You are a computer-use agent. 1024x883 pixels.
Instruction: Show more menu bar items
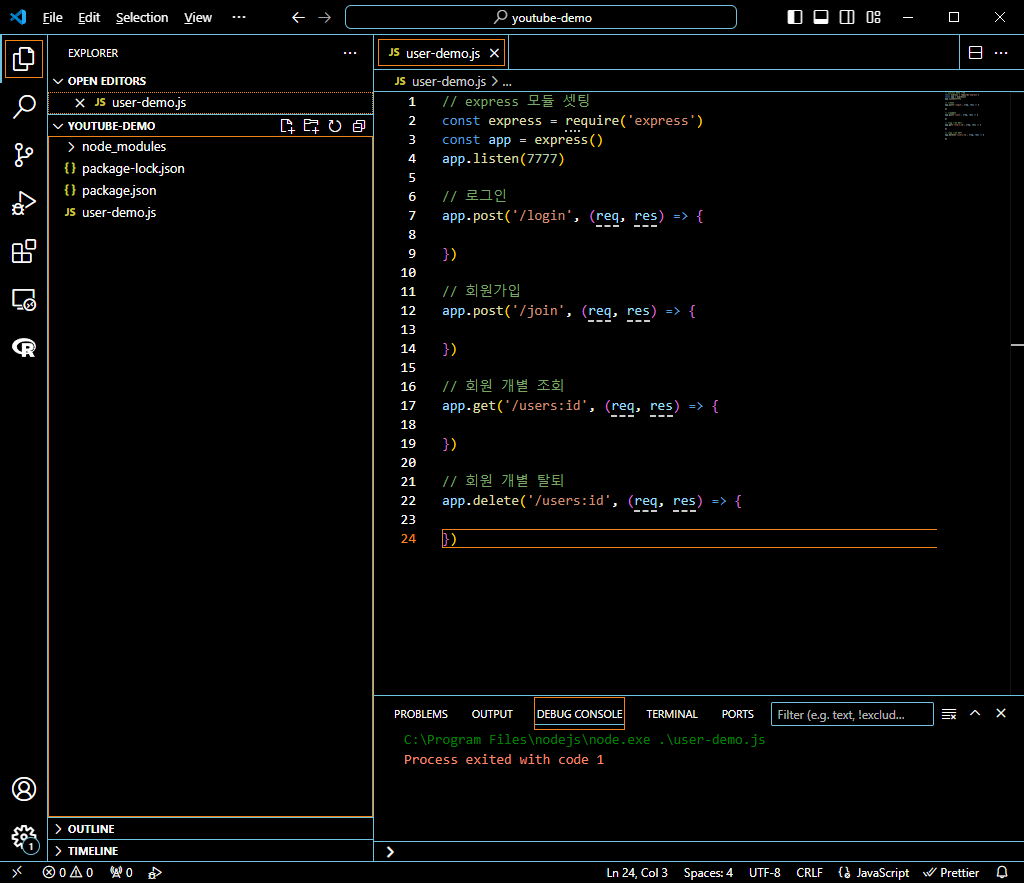239,18
